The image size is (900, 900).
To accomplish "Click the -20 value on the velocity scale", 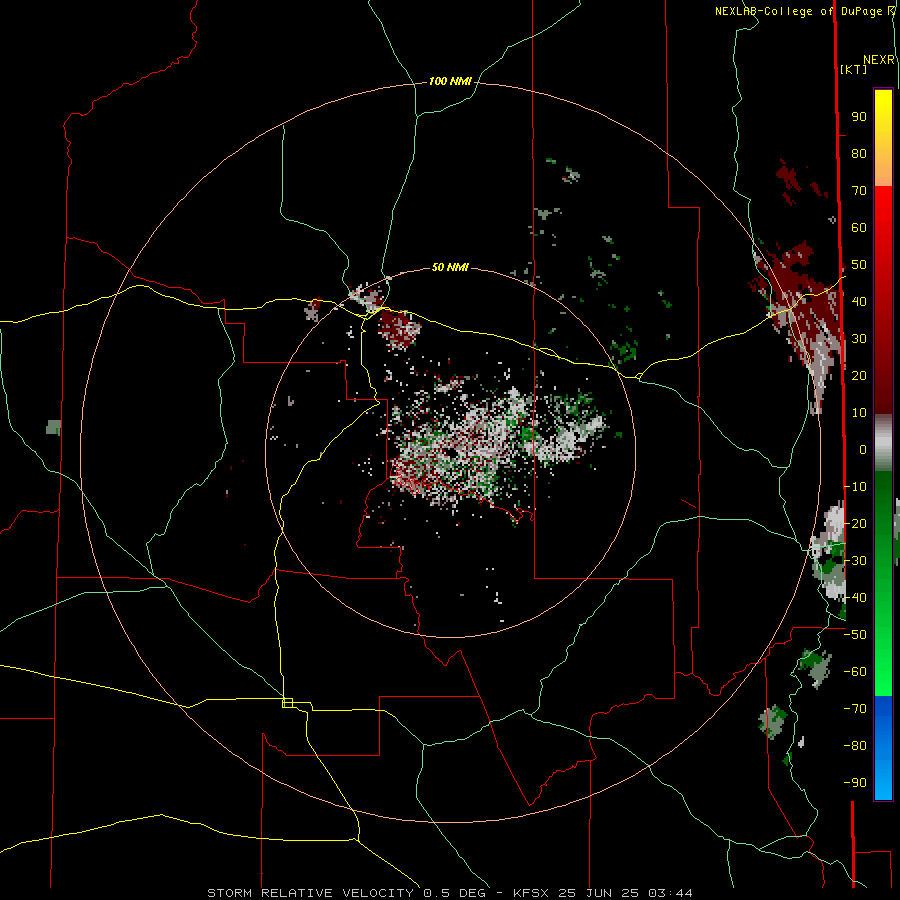I will click(855, 524).
